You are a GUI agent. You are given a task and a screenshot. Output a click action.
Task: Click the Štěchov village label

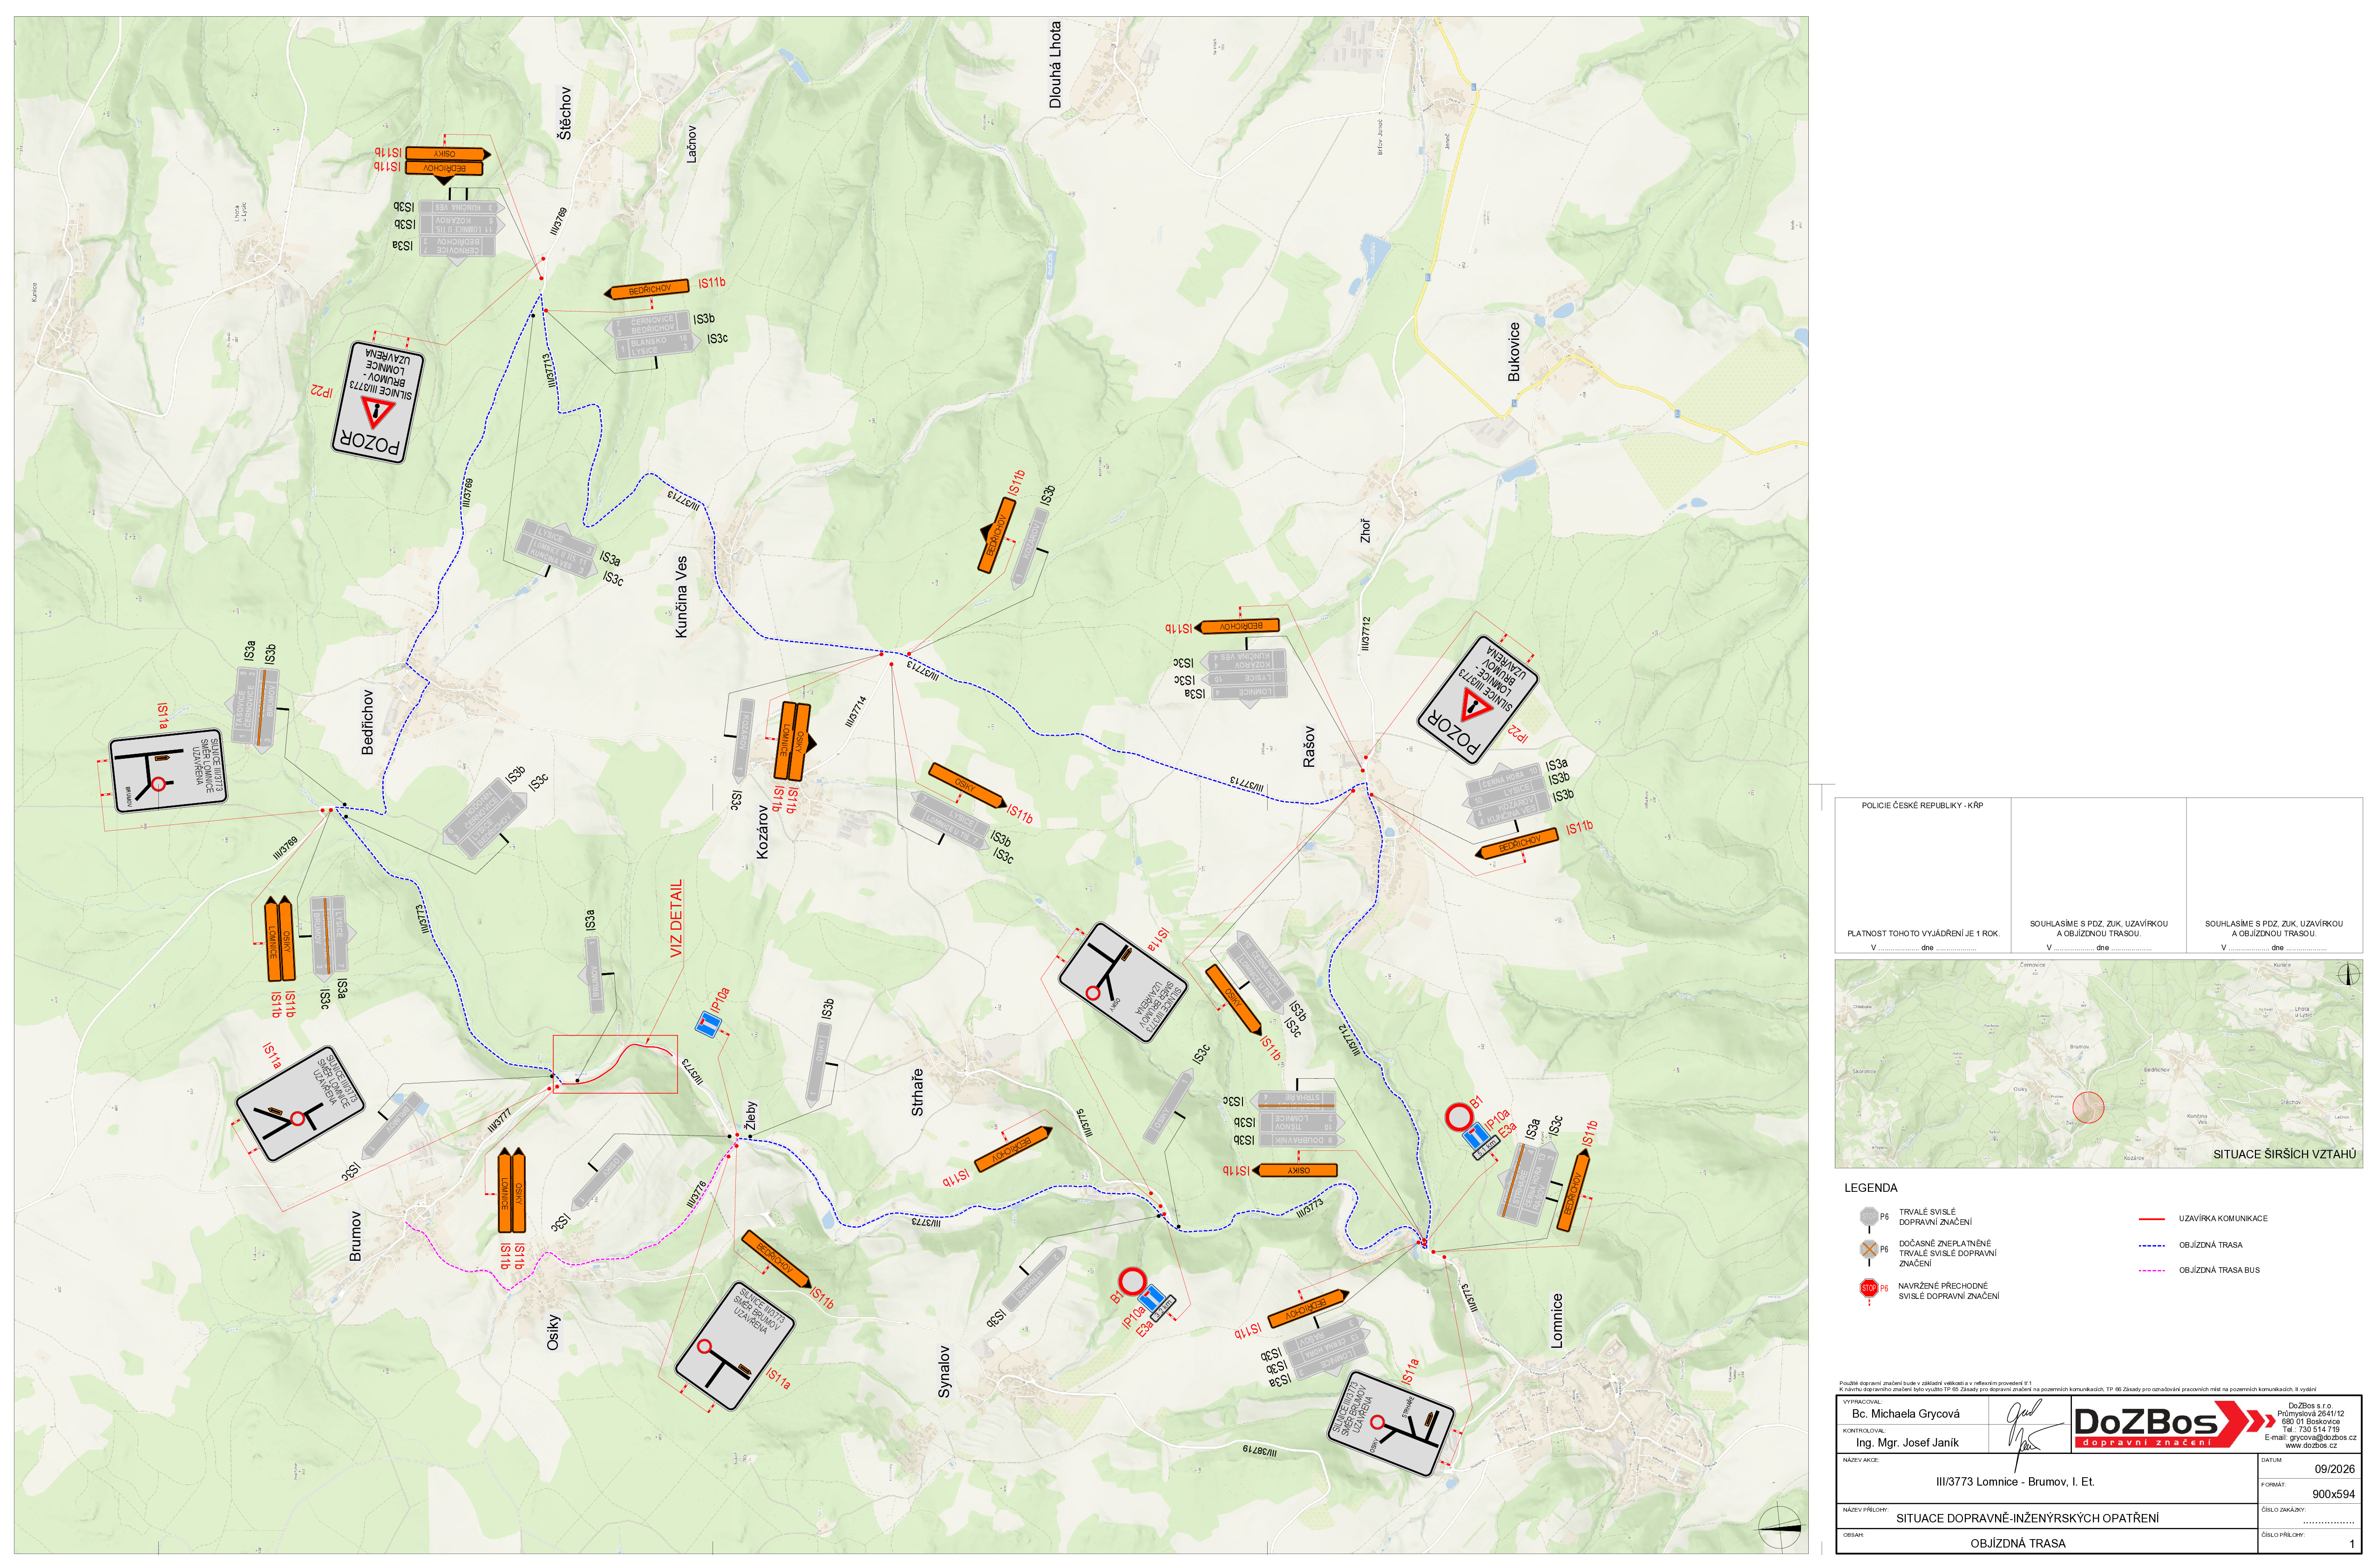point(565,113)
